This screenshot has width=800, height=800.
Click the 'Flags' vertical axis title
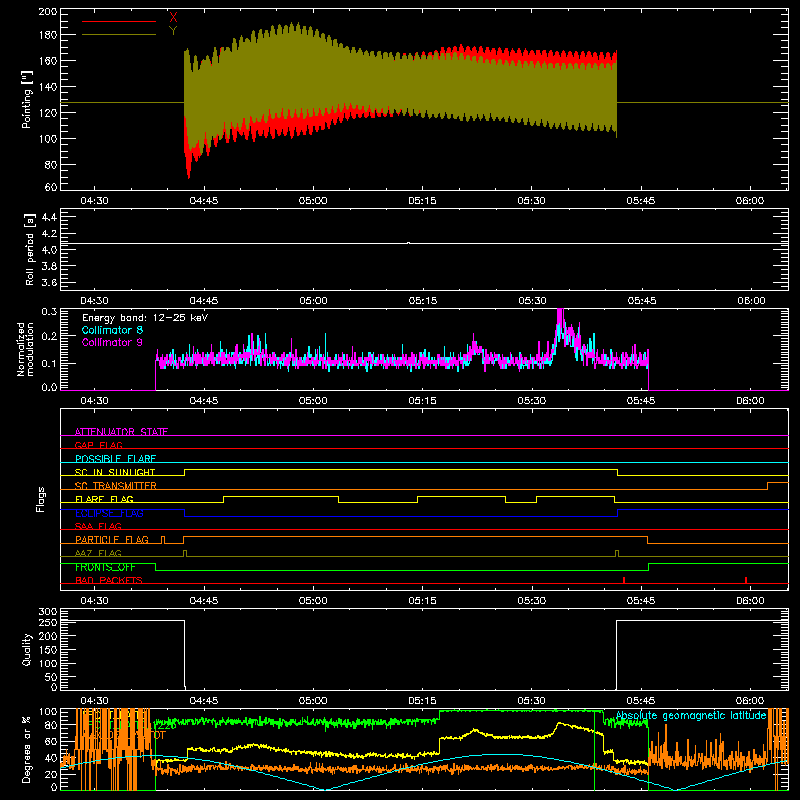click(x=40, y=499)
